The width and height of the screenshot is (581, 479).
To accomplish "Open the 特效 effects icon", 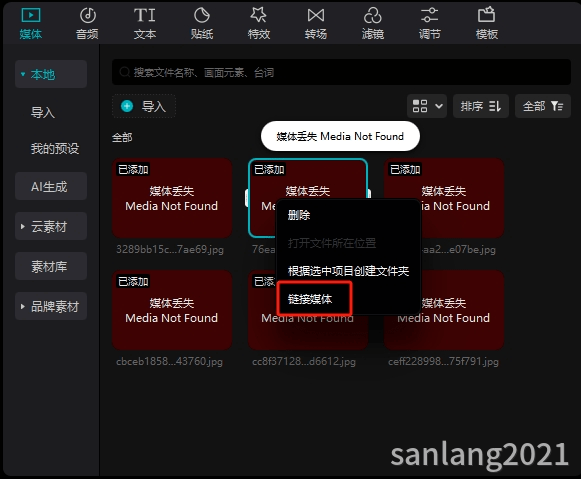I will point(259,23).
